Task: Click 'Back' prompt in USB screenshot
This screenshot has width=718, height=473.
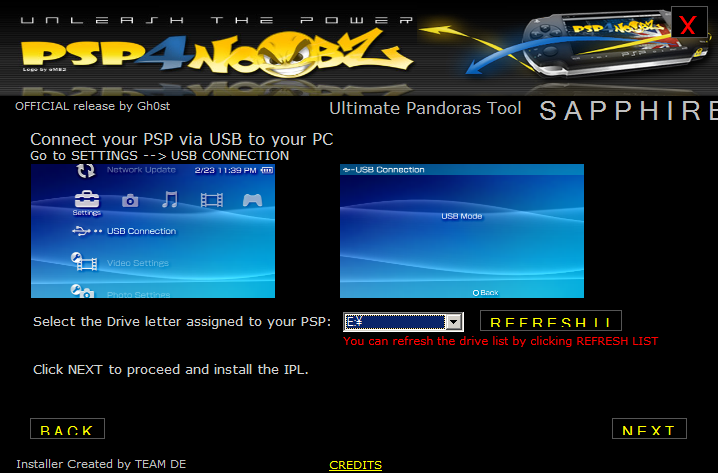Action: [485, 293]
